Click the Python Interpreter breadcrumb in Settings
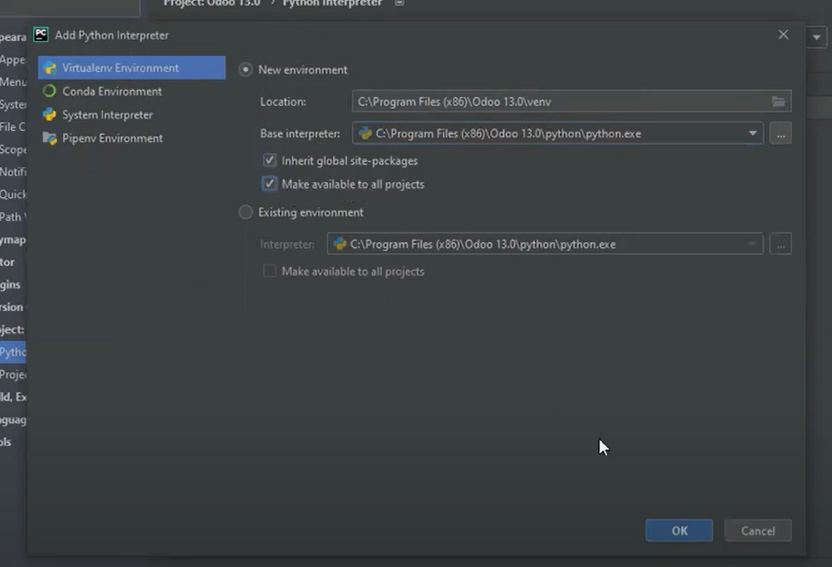 point(332,3)
